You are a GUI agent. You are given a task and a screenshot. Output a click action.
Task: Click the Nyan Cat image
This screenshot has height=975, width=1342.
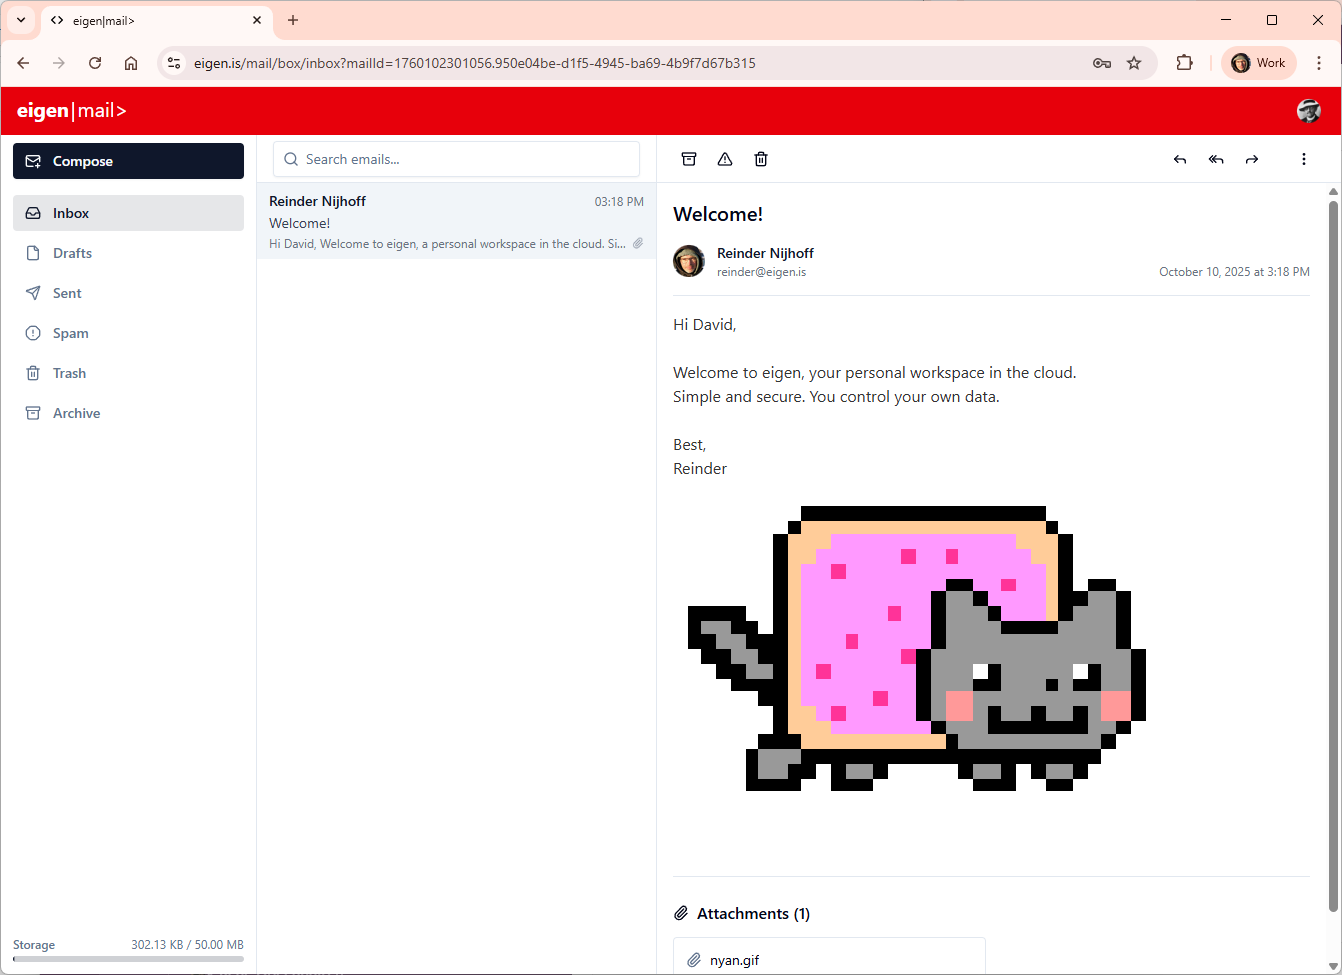(916, 648)
